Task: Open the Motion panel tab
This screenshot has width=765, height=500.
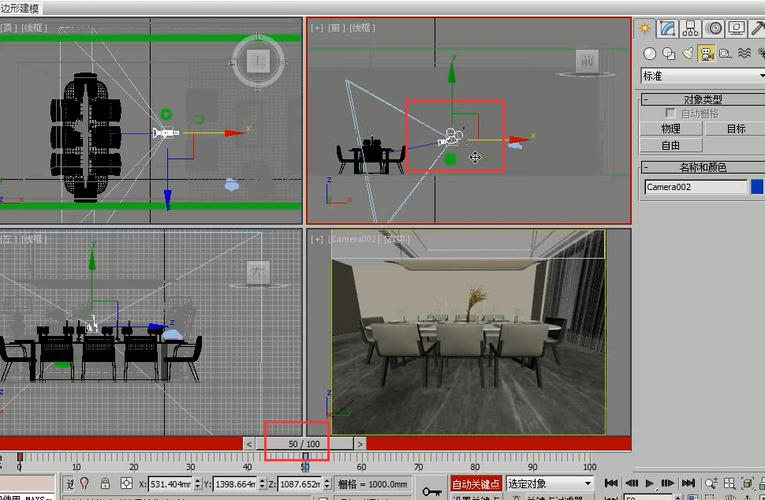Action: point(714,28)
